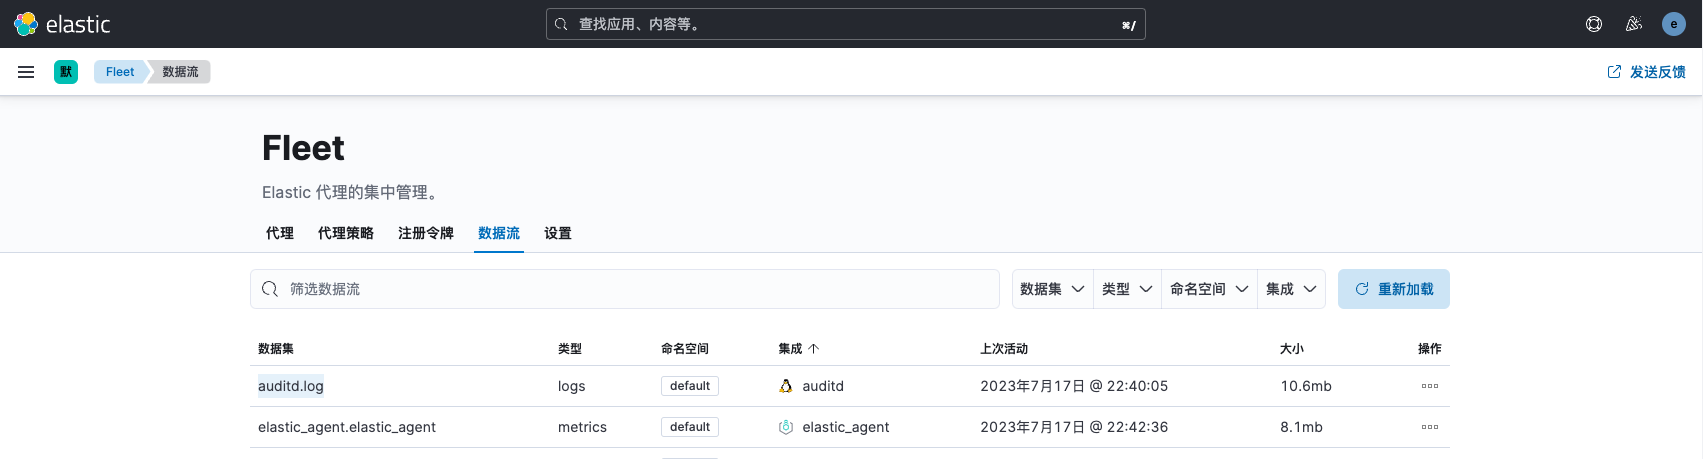The height and width of the screenshot is (459, 1703).
Task: Click the sort arrow on 集成 column
Action: click(814, 349)
